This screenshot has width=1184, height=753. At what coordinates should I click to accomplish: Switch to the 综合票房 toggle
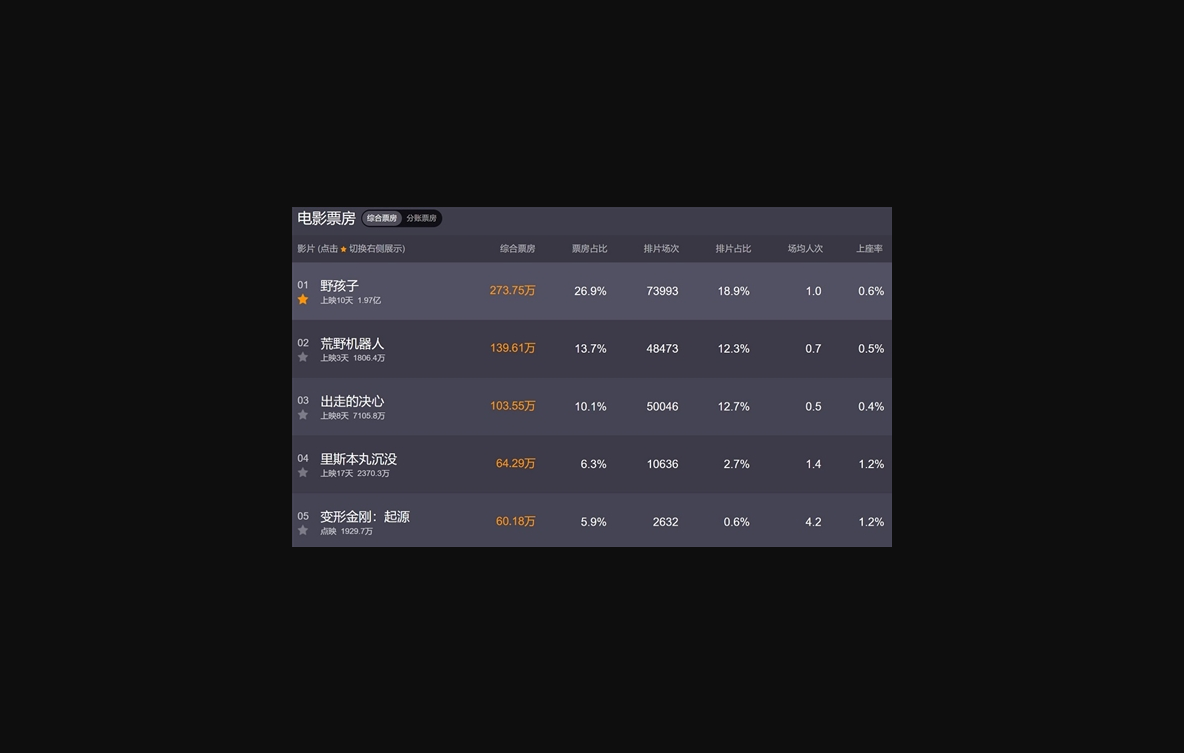pos(382,218)
